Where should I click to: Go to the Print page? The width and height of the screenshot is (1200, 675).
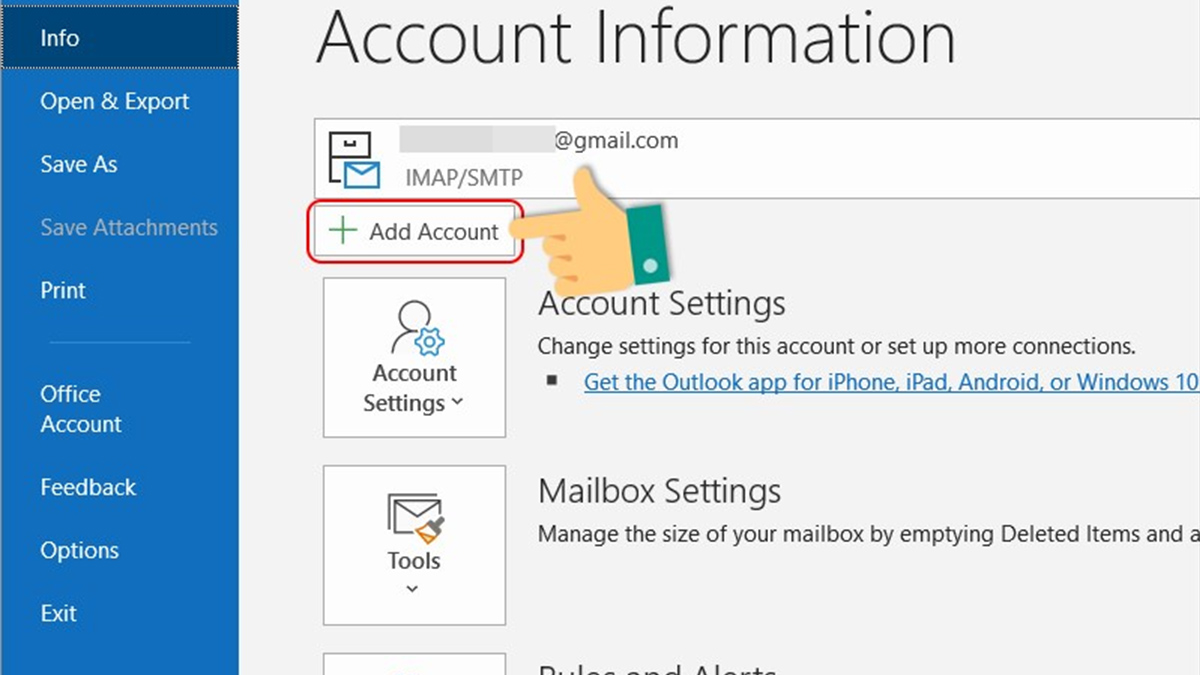click(x=63, y=290)
